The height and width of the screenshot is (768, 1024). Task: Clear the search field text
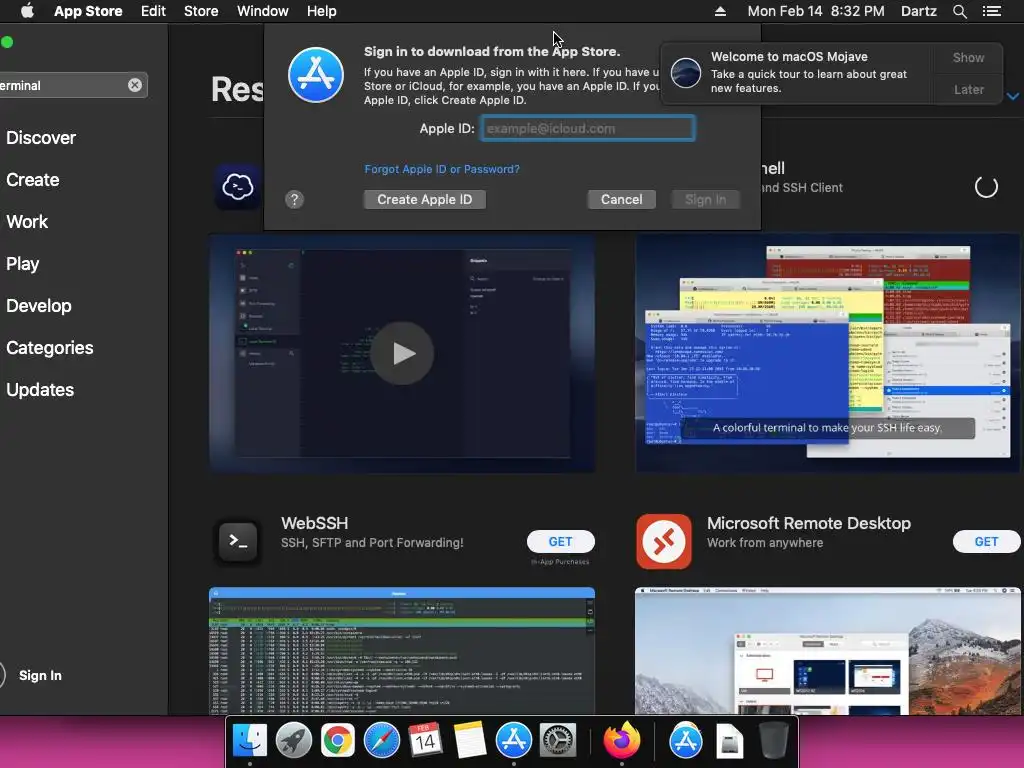(x=135, y=85)
